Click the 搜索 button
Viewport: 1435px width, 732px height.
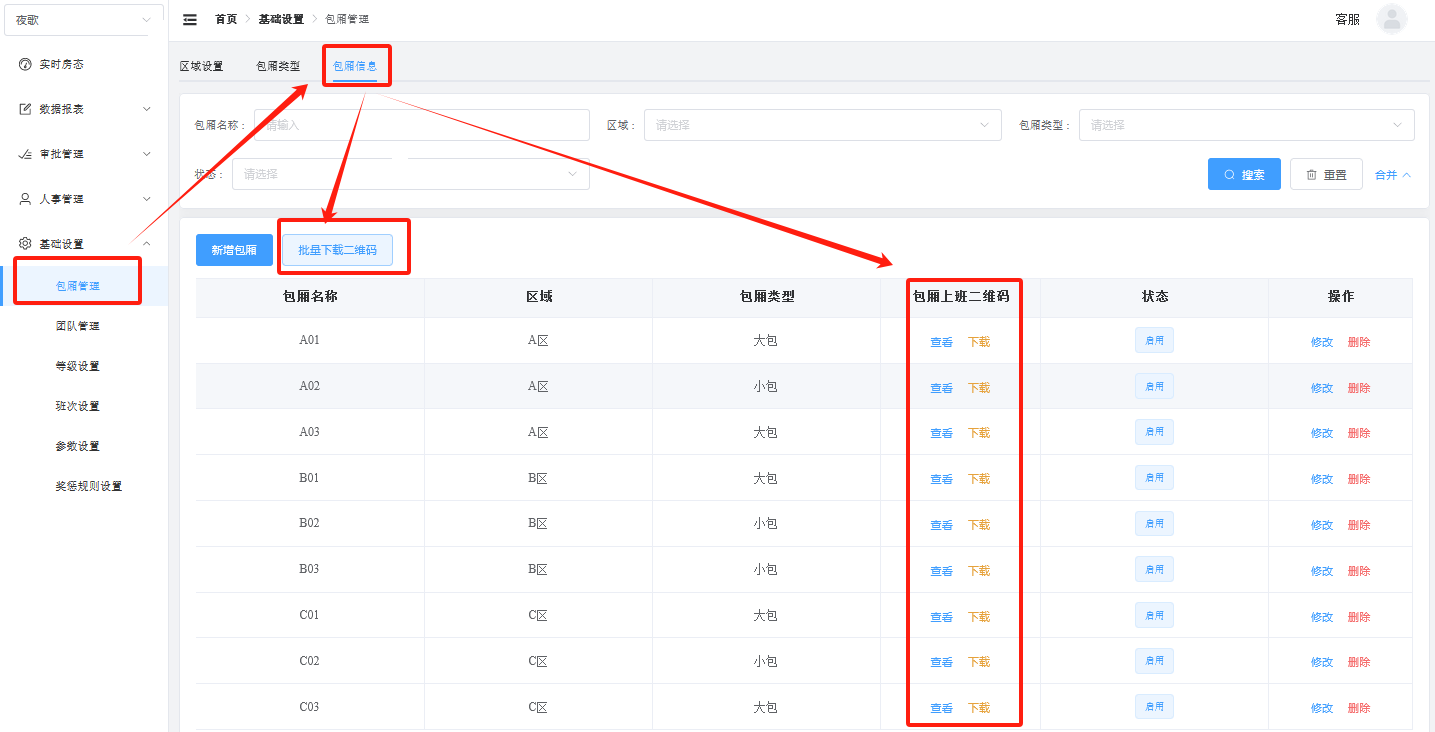(1244, 174)
